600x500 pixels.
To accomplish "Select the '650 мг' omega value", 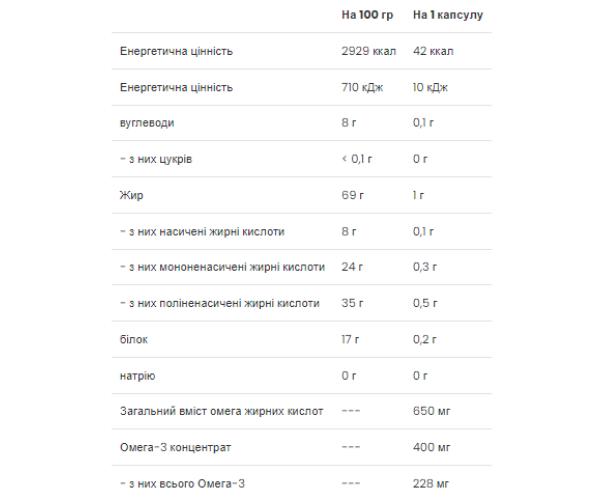I will (x=432, y=411).
